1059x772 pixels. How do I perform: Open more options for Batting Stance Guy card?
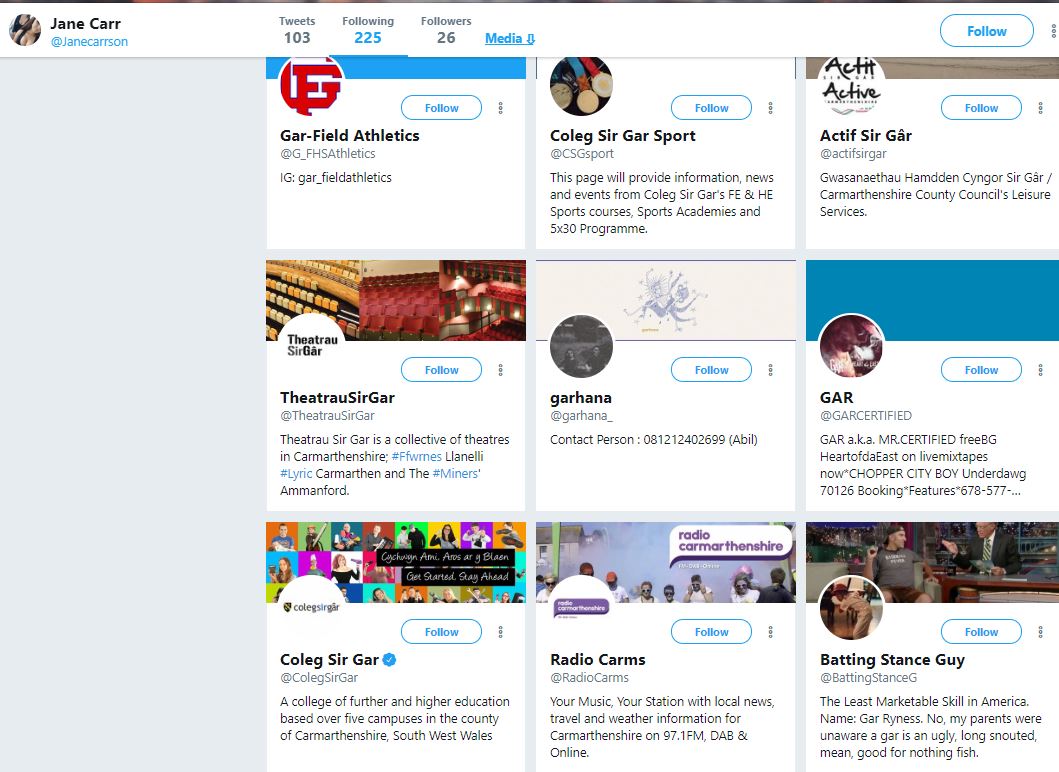(1040, 632)
